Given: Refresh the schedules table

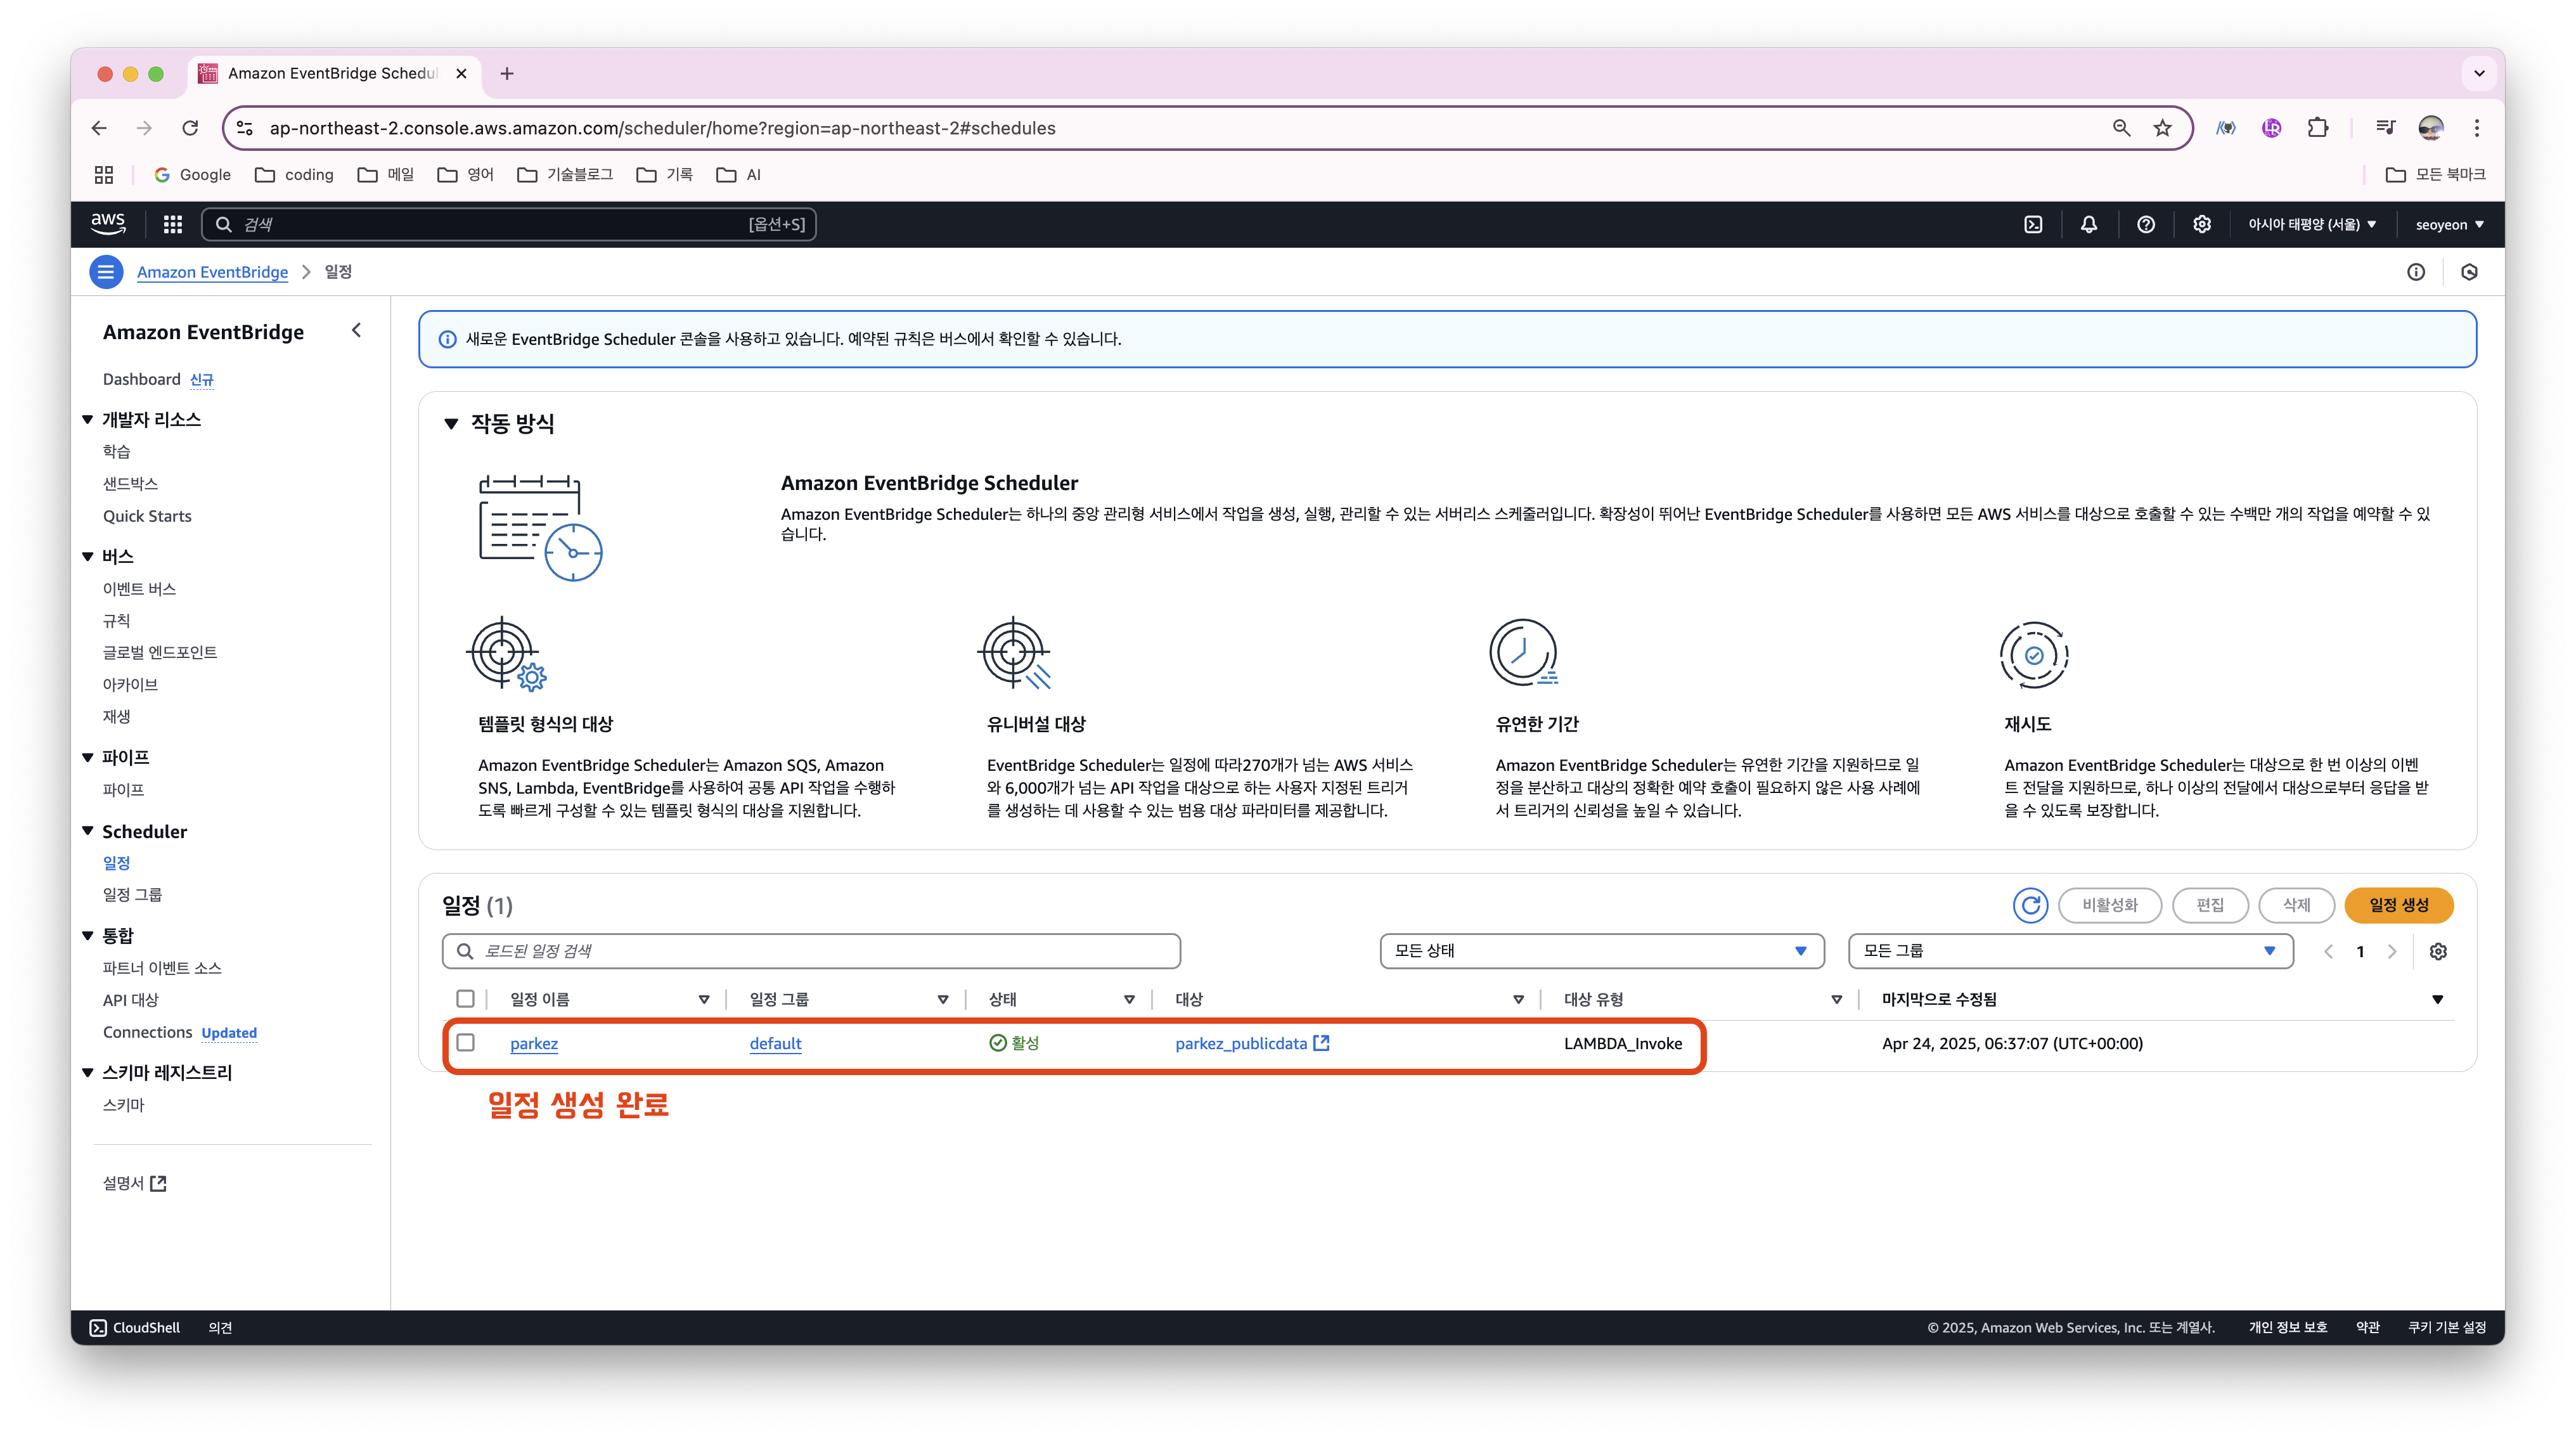Looking at the screenshot, I should pyautogui.click(x=2030, y=905).
